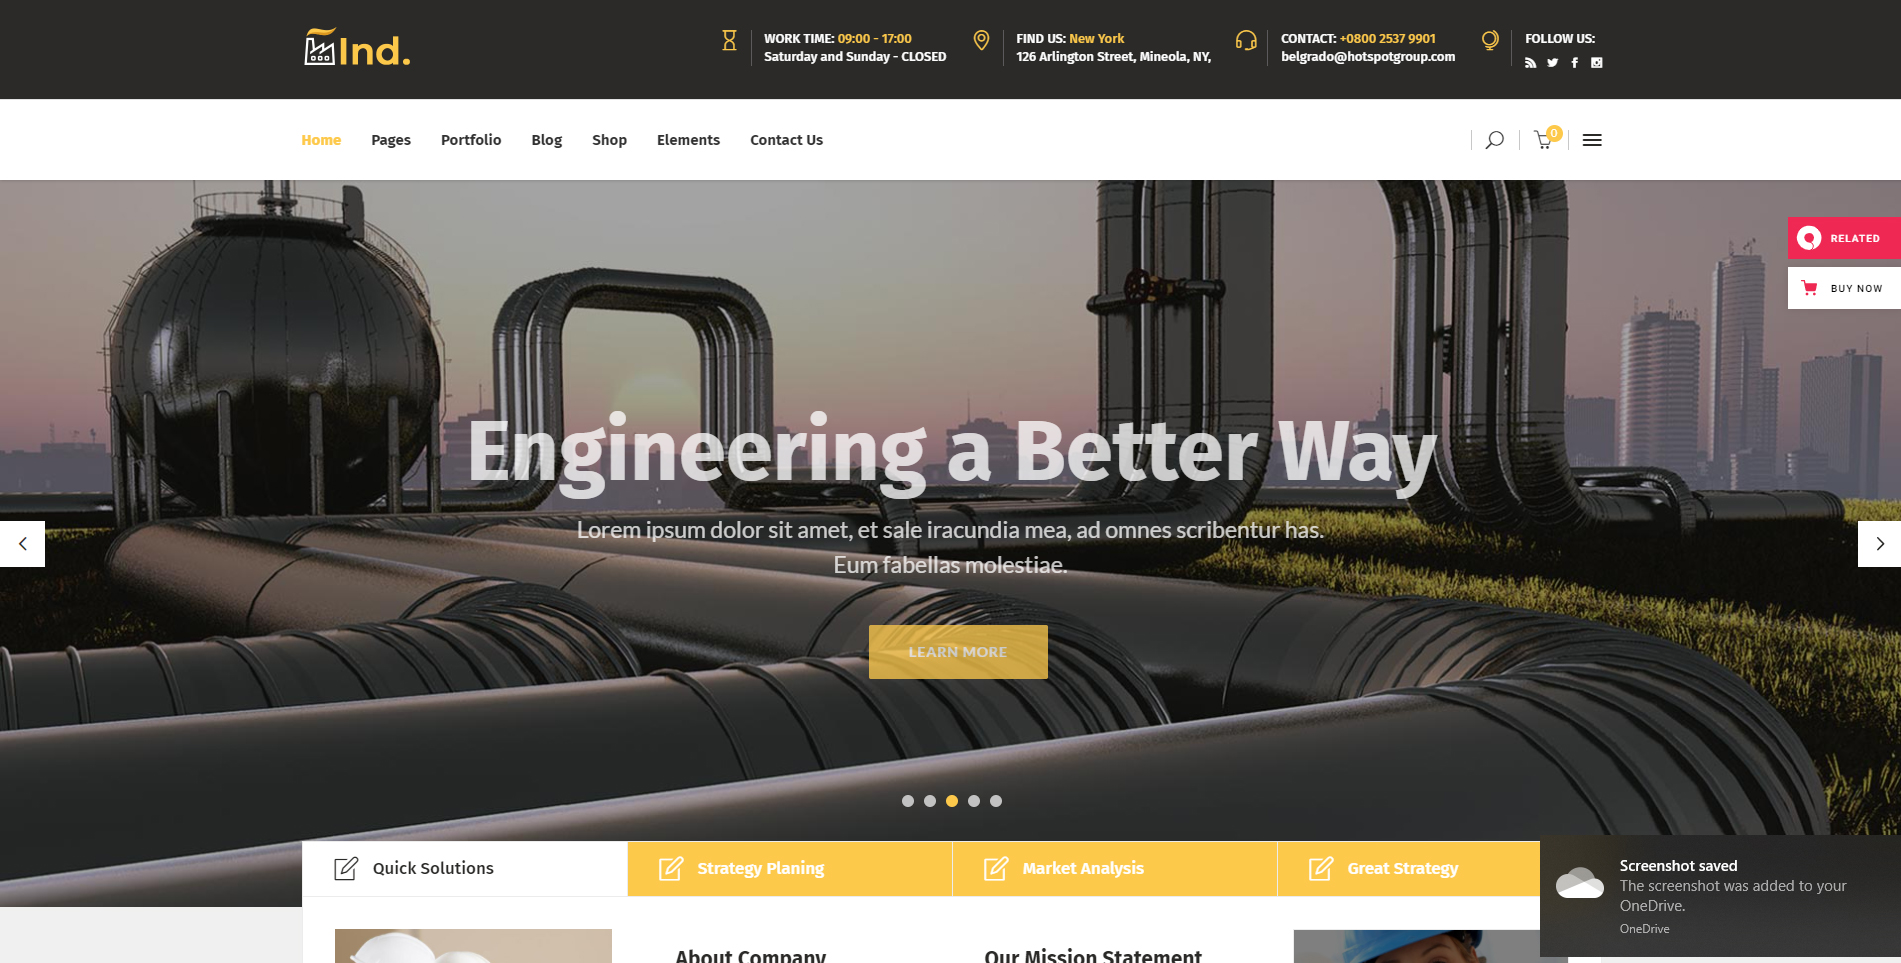Image resolution: width=1901 pixels, height=963 pixels.
Task: Open the search magnifier icon
Action: tap(1494, 140)
